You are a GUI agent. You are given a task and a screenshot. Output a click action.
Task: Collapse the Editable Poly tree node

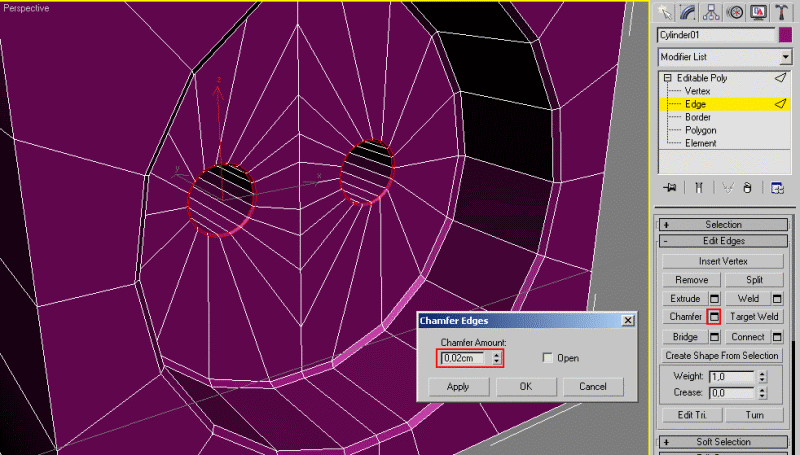pos(667,78)
